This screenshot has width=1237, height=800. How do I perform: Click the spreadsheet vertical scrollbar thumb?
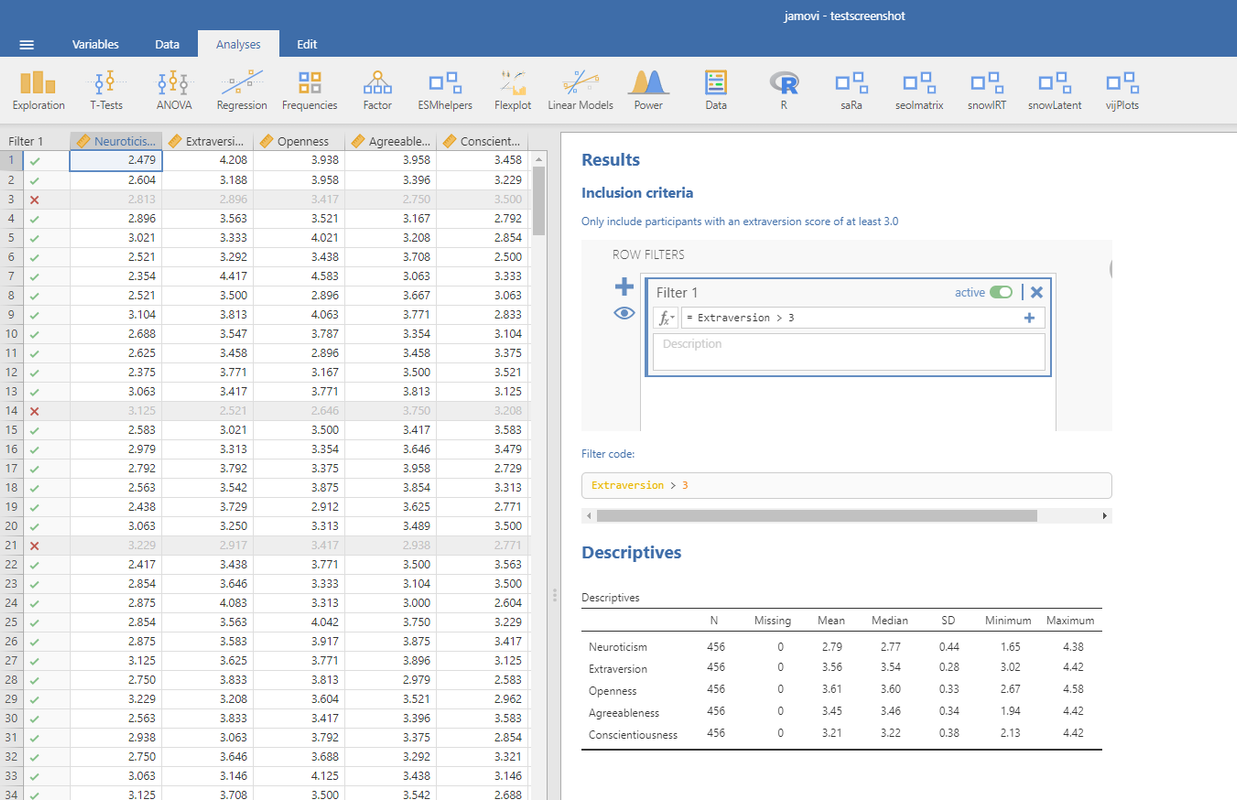[x=538, y=200]
